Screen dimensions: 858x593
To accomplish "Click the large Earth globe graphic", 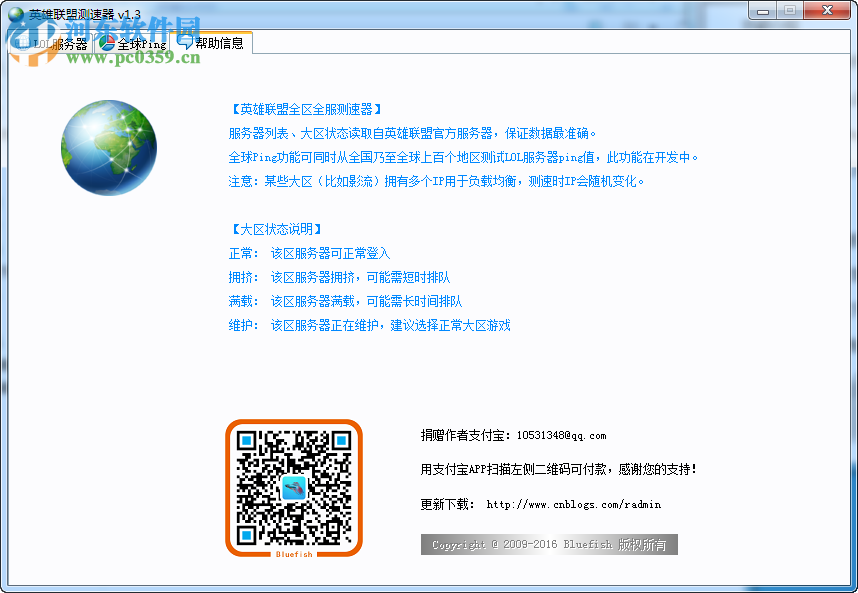I will click(x=108, y=146).
